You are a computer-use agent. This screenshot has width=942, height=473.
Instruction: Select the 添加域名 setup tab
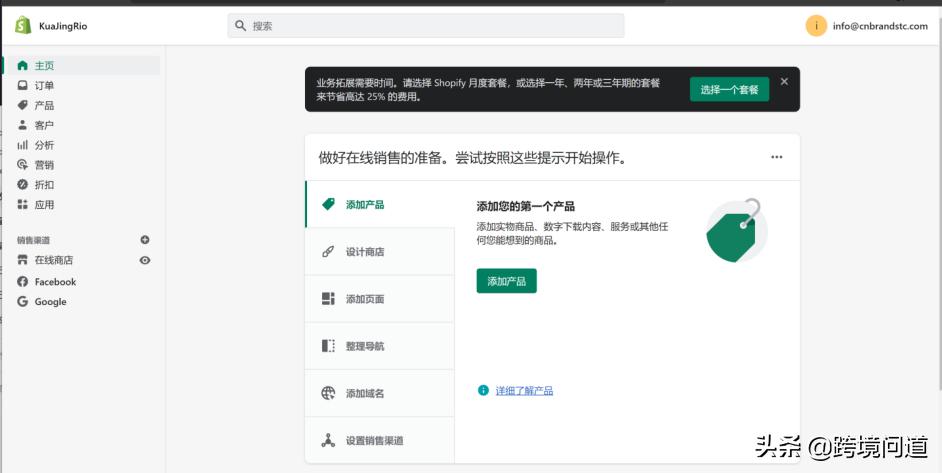coord(380,394)
